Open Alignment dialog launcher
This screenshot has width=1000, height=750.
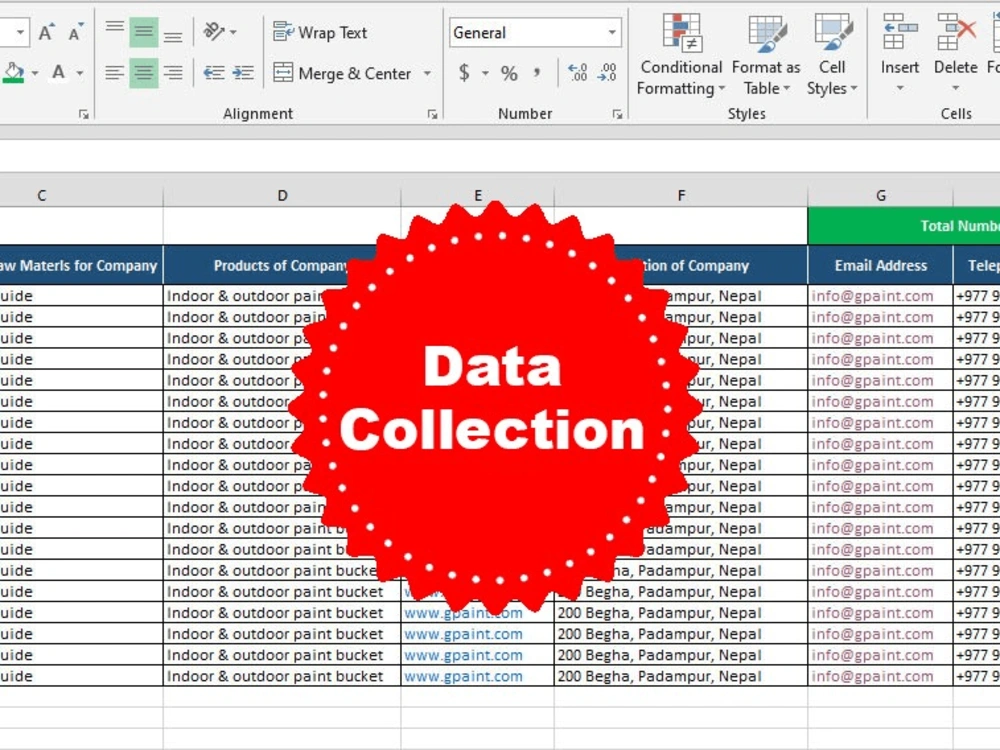pyautogui.click(x=432, y=114)
